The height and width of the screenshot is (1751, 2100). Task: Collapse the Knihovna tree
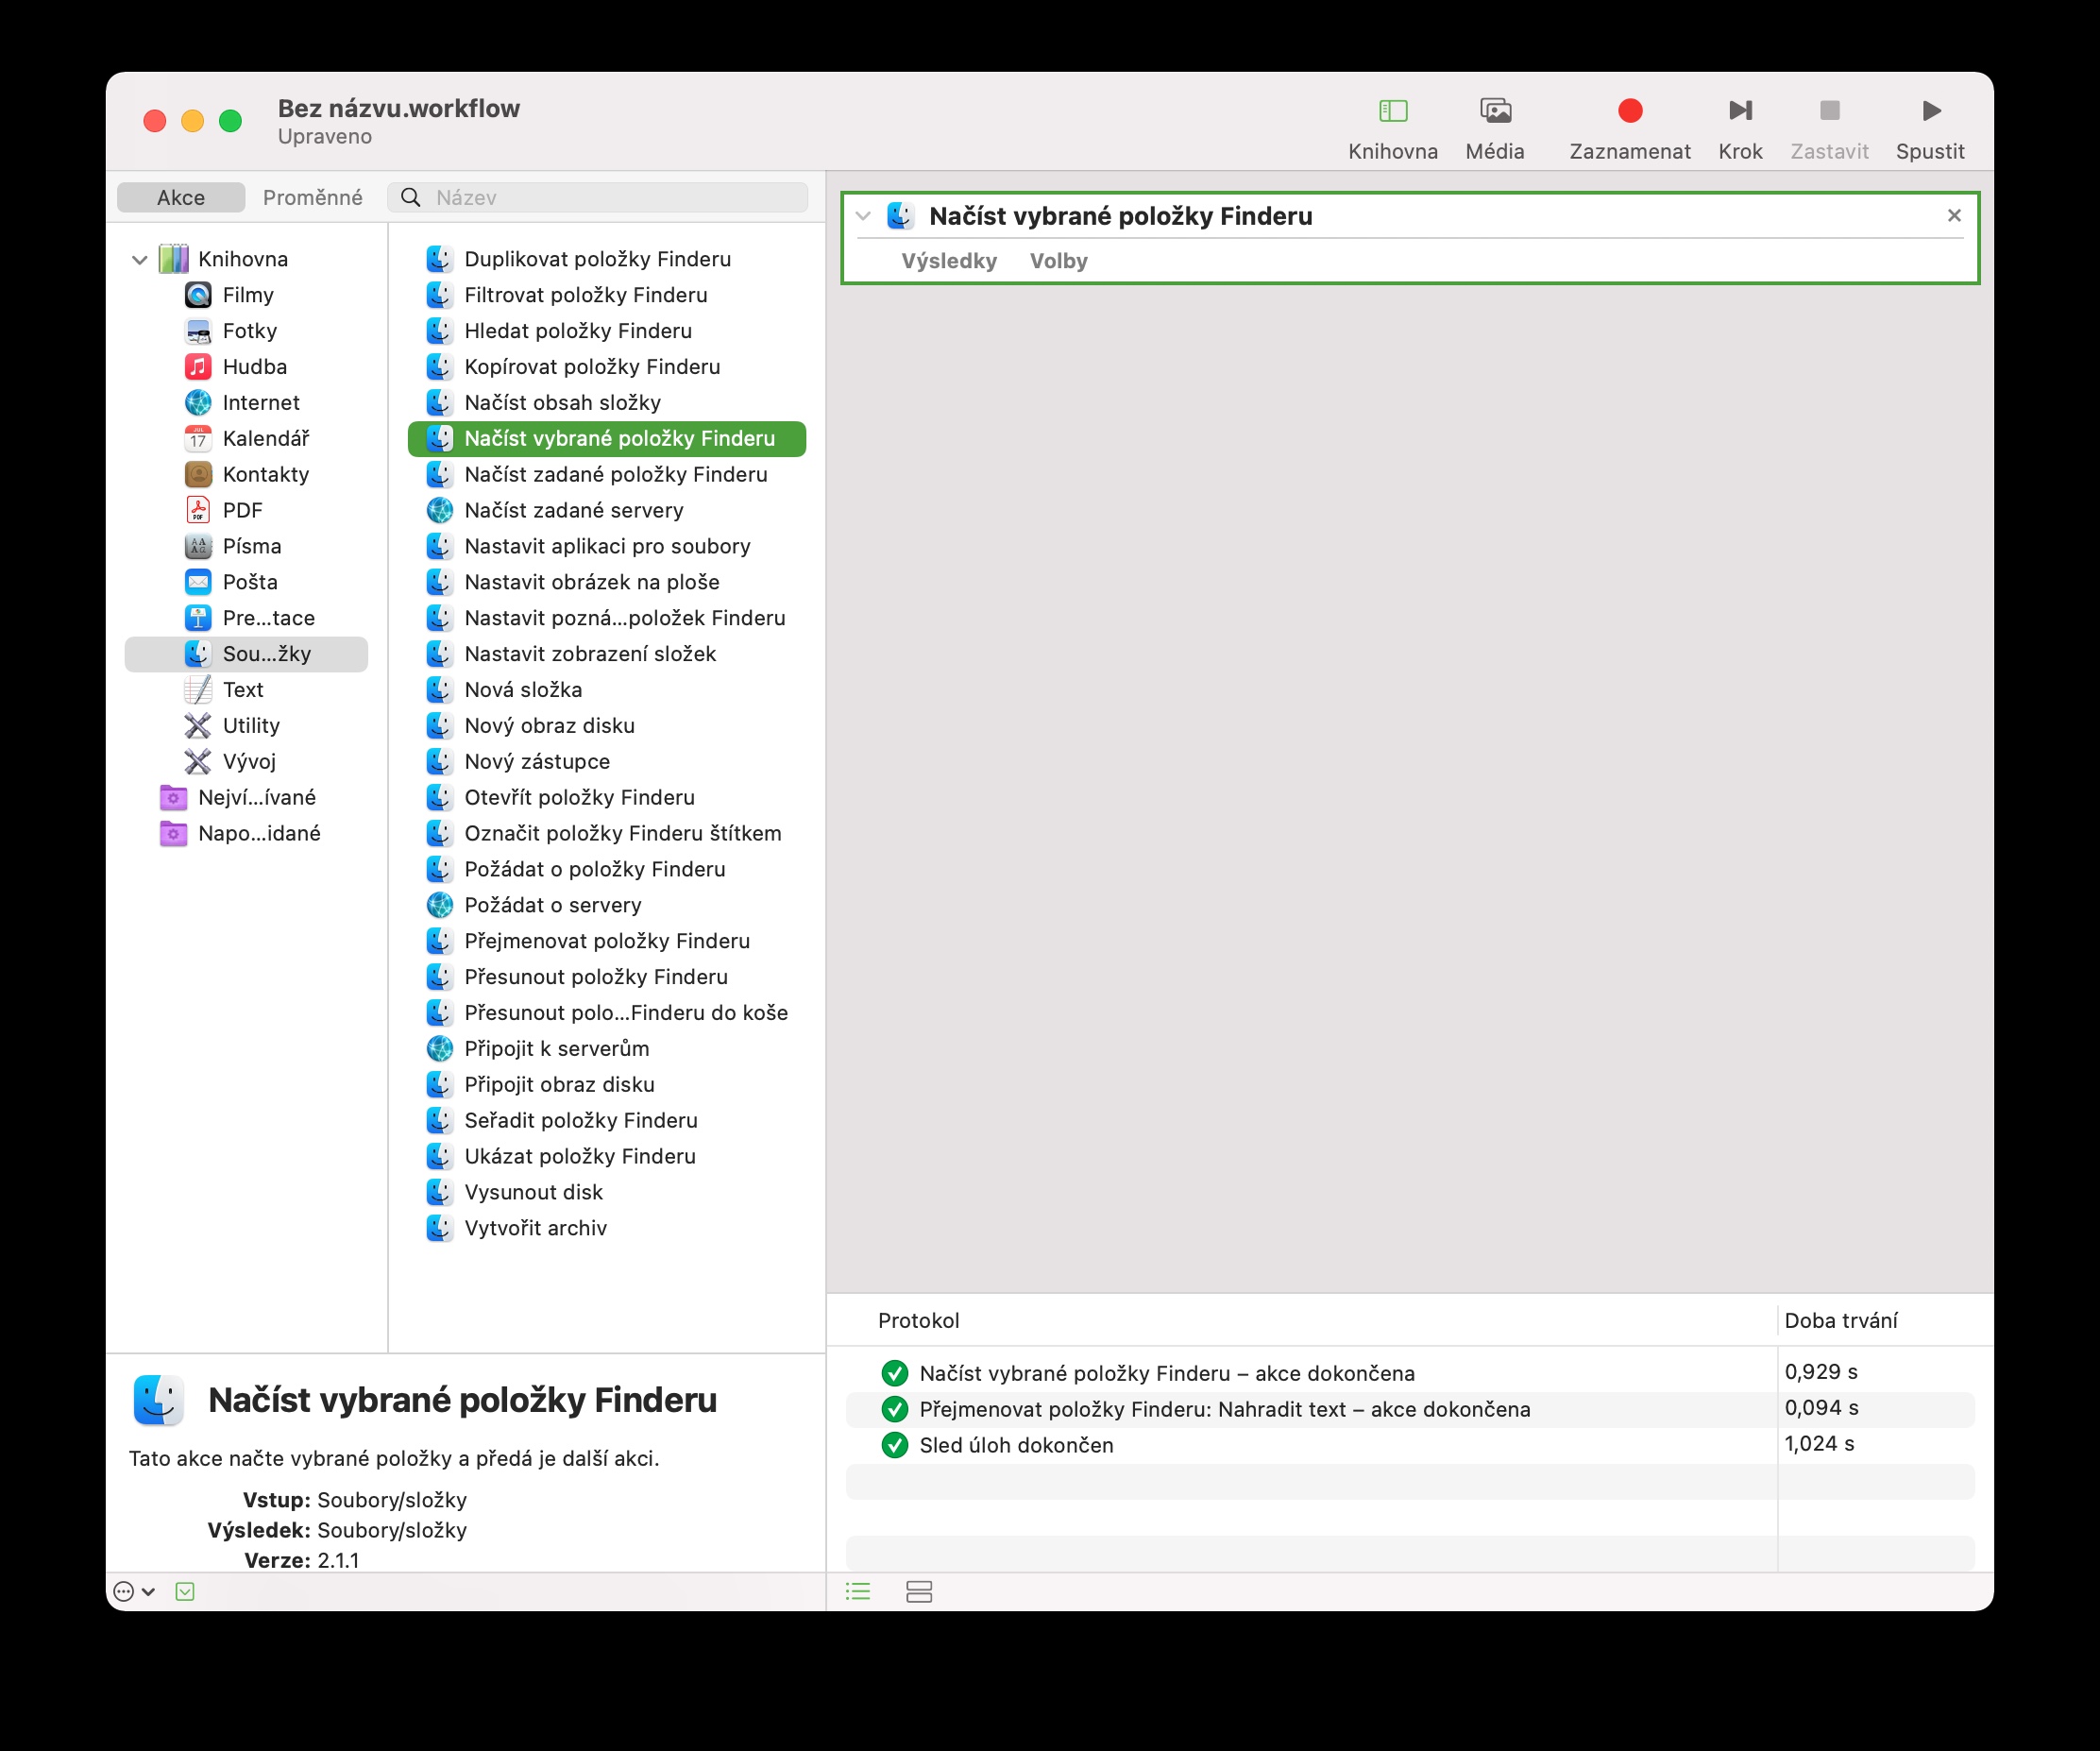pos(140,260)
